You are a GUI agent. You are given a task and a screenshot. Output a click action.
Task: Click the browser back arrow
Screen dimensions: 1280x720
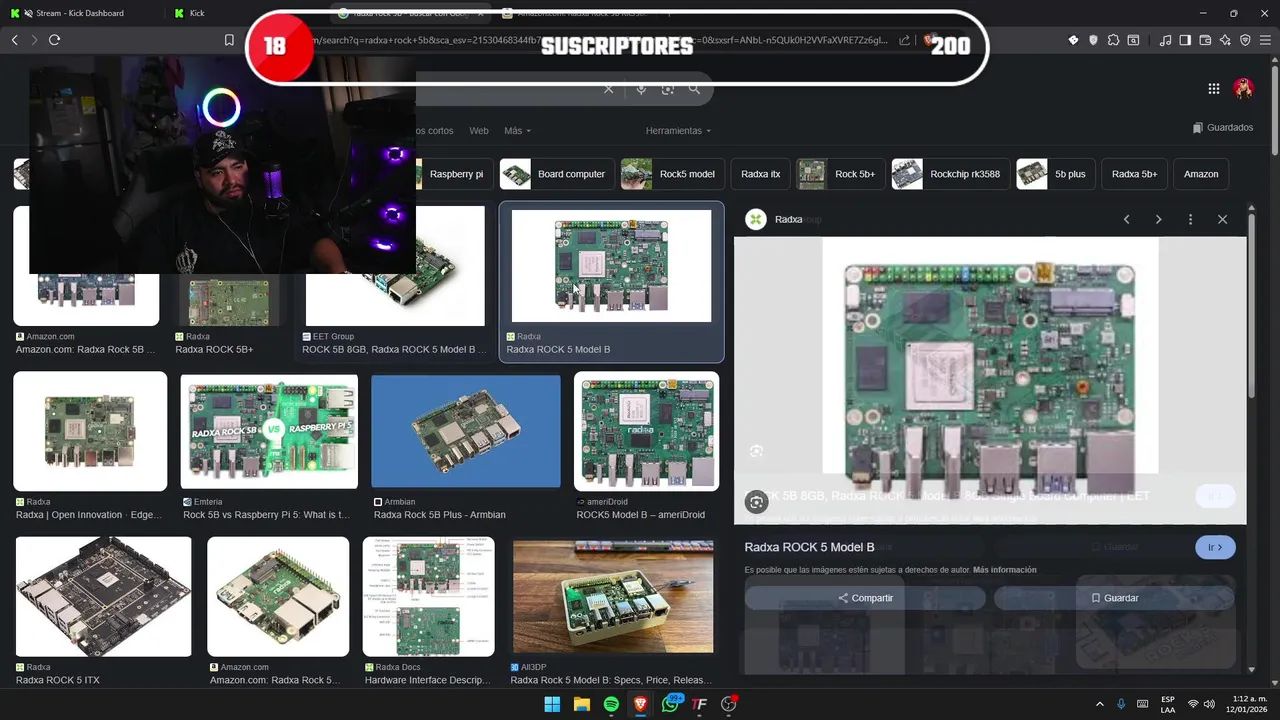click(14, 40)
